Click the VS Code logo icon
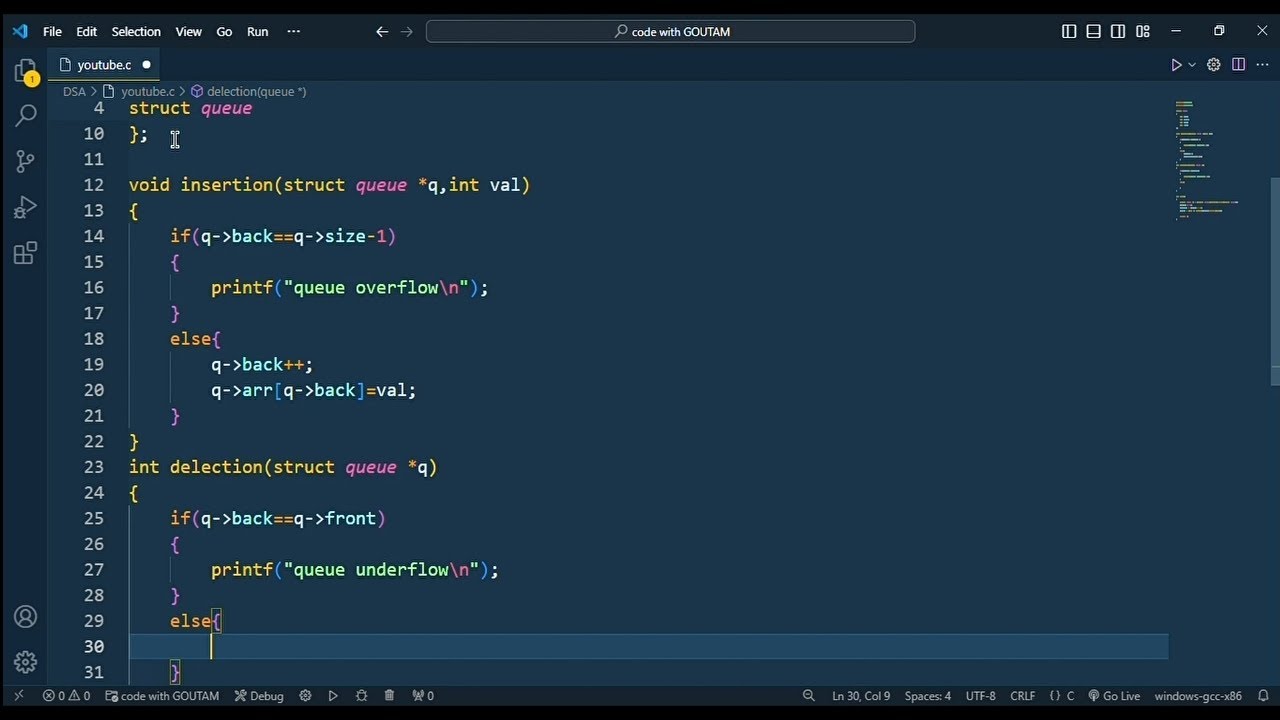This screenshot has width=1280, height=720. 20,31
